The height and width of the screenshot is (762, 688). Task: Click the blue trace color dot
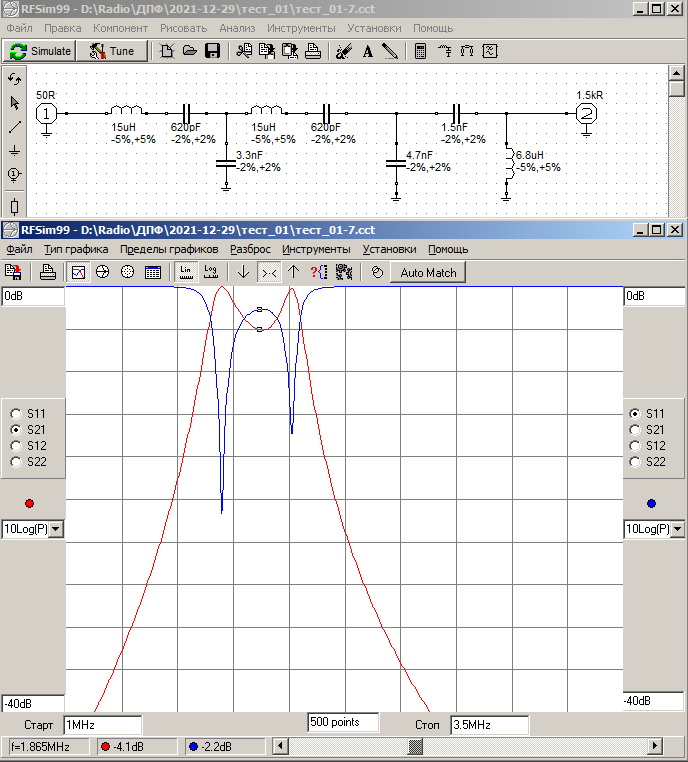652,503
